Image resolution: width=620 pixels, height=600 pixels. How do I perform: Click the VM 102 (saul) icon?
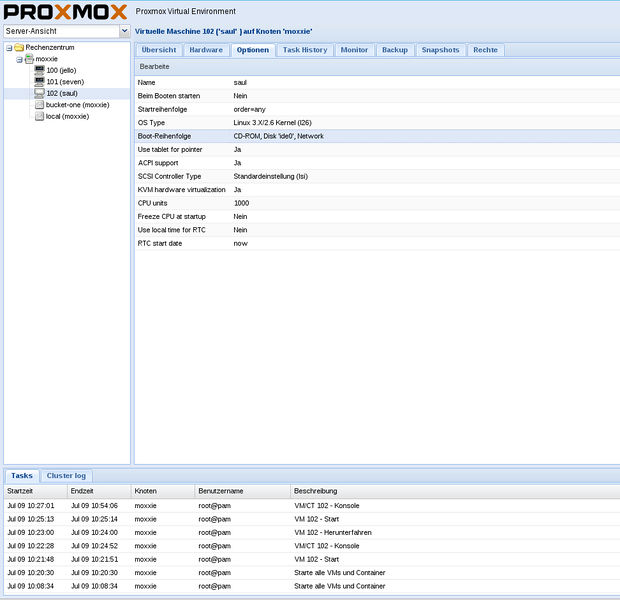click(x=39, y=93)
